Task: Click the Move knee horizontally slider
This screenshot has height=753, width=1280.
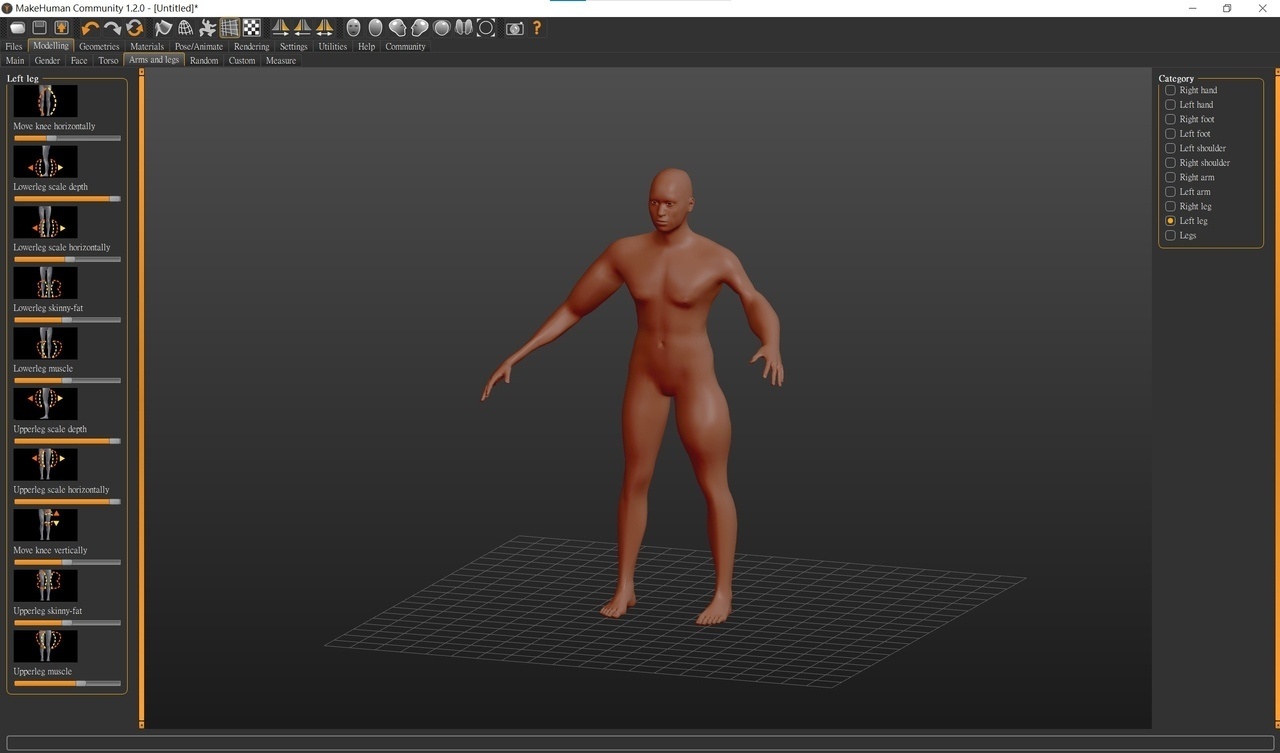Action: point(67,138)
